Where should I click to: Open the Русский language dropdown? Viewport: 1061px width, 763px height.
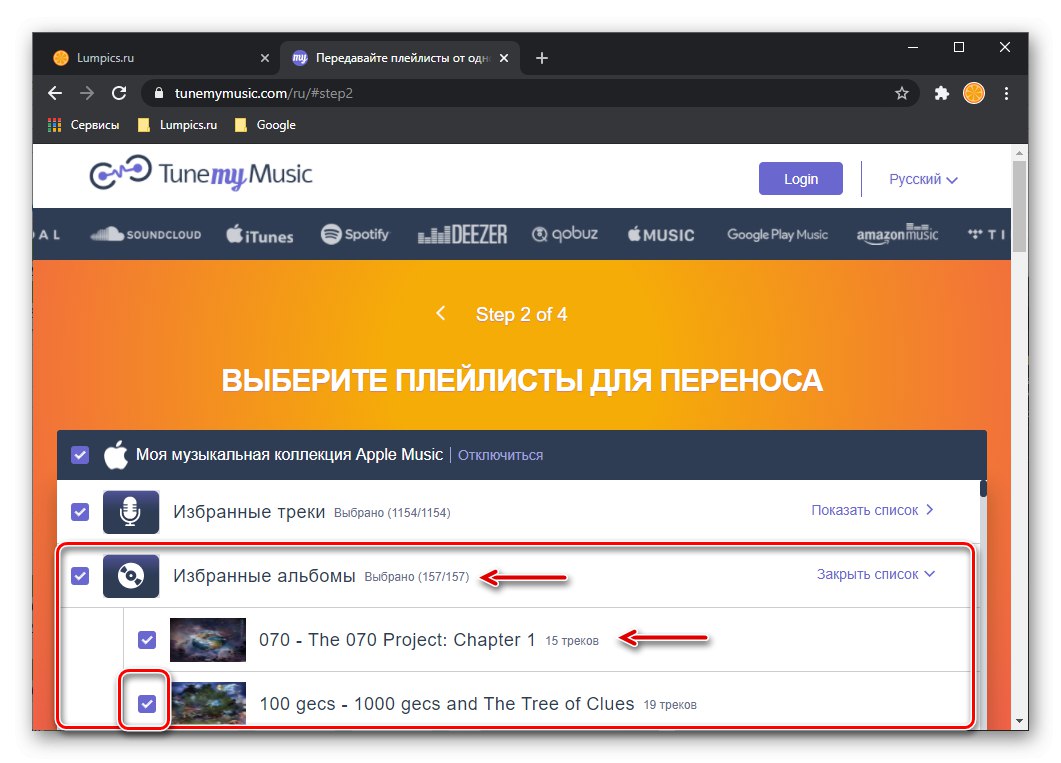click(x=923, y=179)
